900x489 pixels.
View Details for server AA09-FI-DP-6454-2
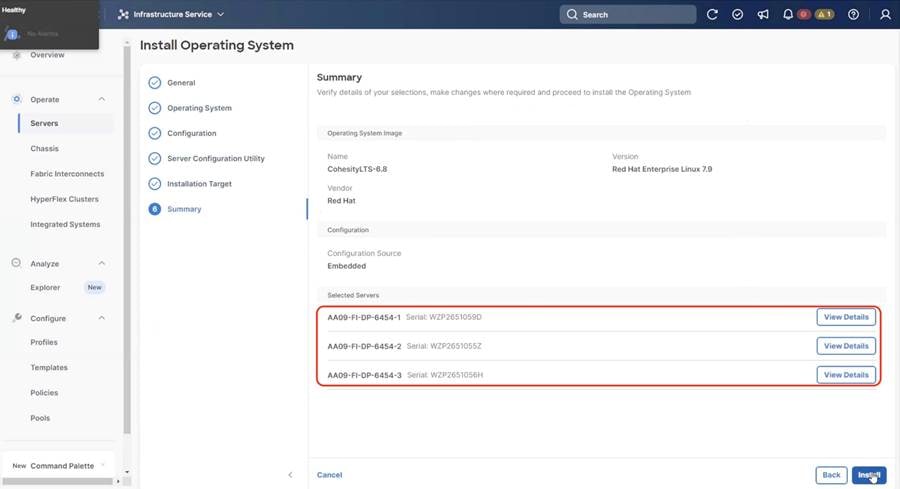point(846,346)
